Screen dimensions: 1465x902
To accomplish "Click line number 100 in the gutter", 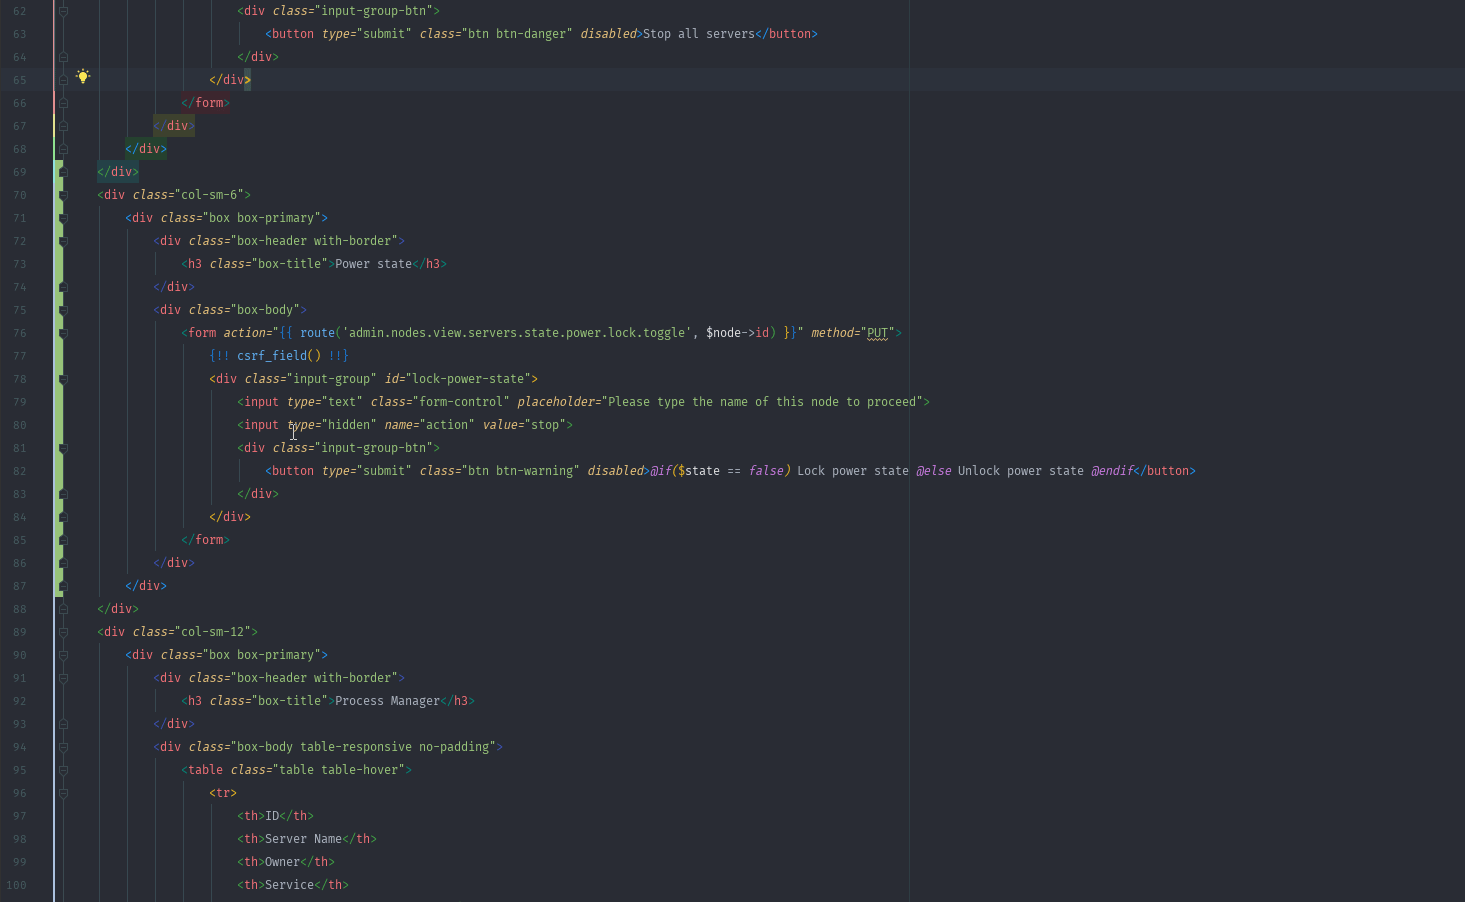I will point(16,885).
